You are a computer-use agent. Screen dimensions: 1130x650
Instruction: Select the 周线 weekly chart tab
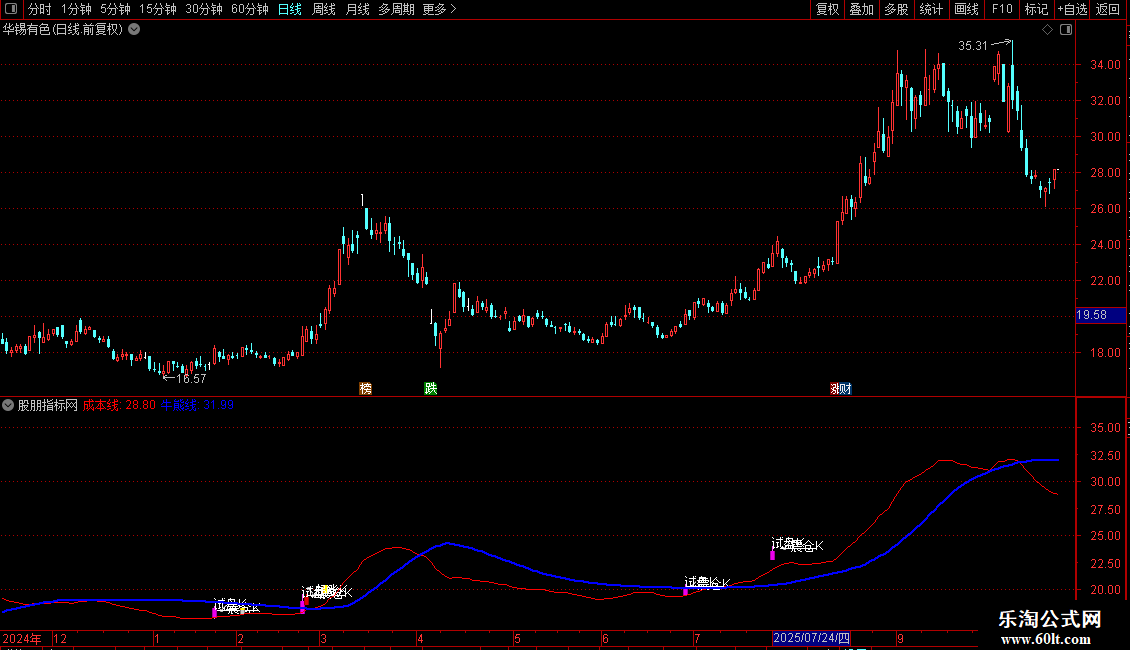tap(324, 9)
